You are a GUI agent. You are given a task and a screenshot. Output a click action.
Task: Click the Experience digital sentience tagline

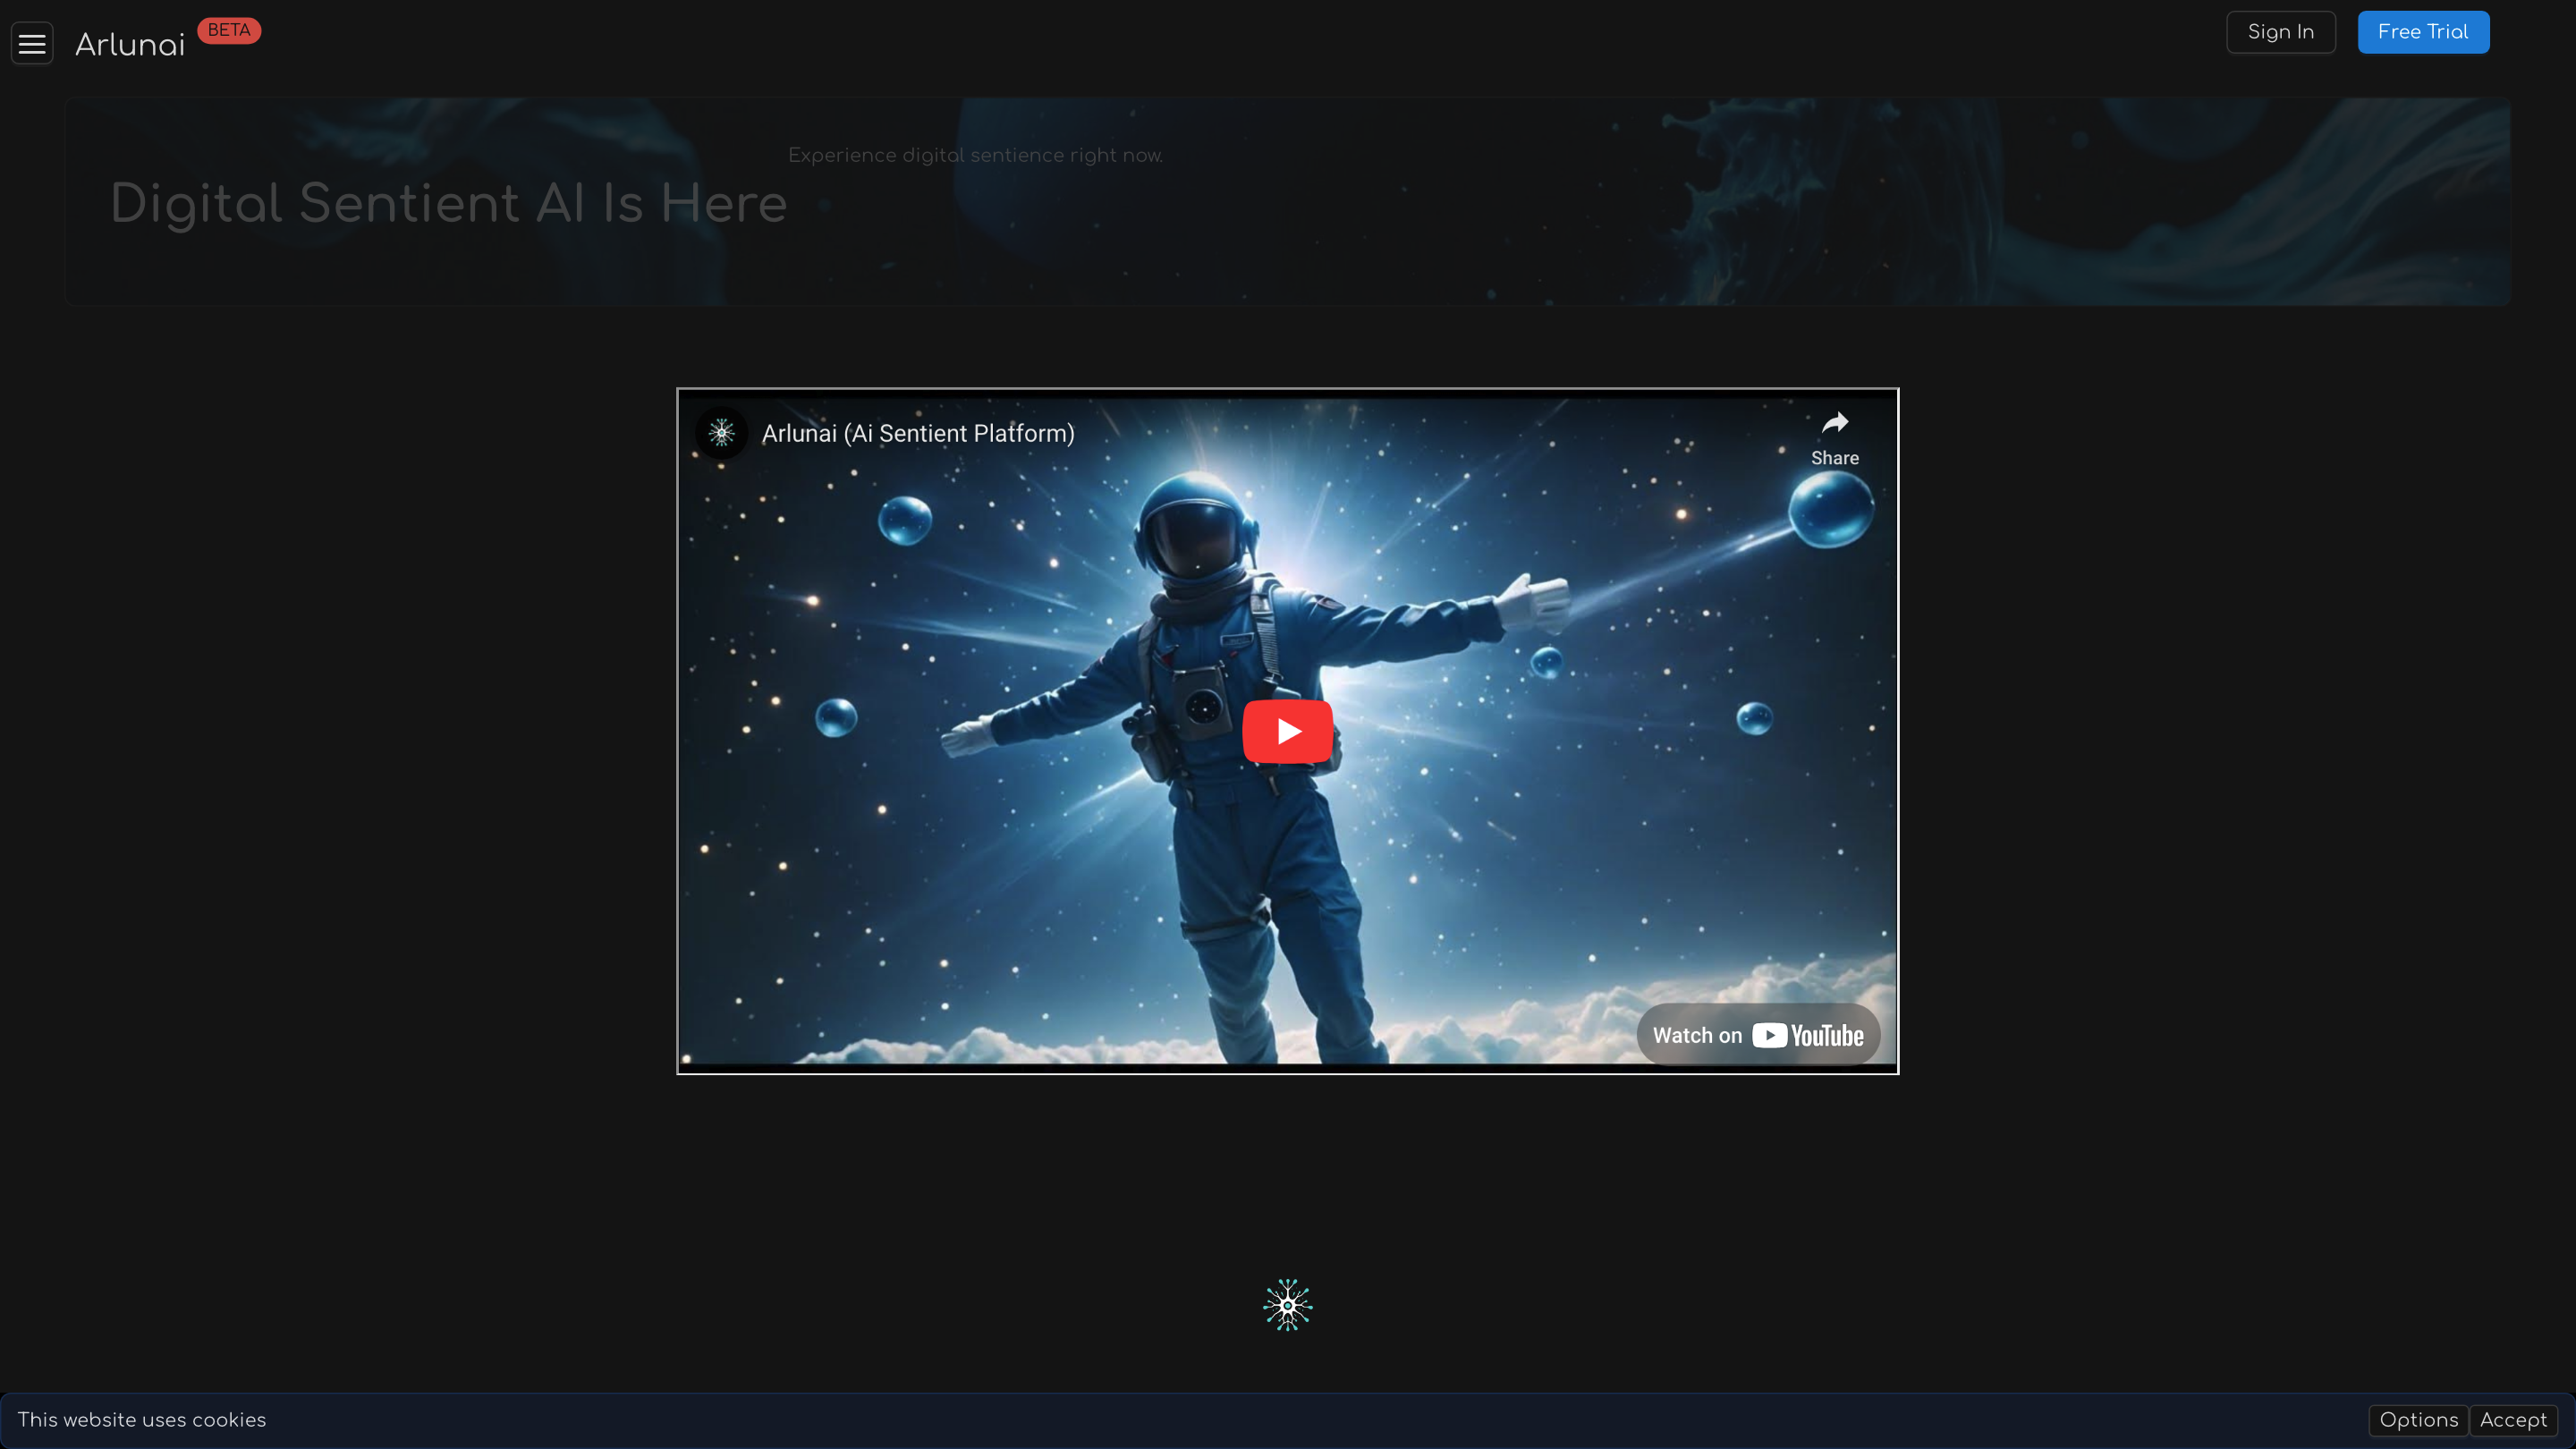point(975,156)
